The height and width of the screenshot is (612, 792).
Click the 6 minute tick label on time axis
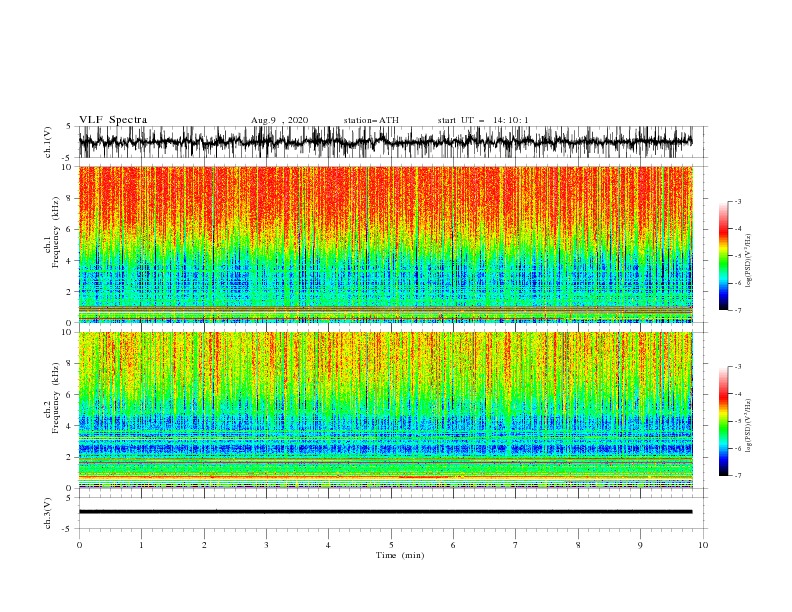point(453,545)
